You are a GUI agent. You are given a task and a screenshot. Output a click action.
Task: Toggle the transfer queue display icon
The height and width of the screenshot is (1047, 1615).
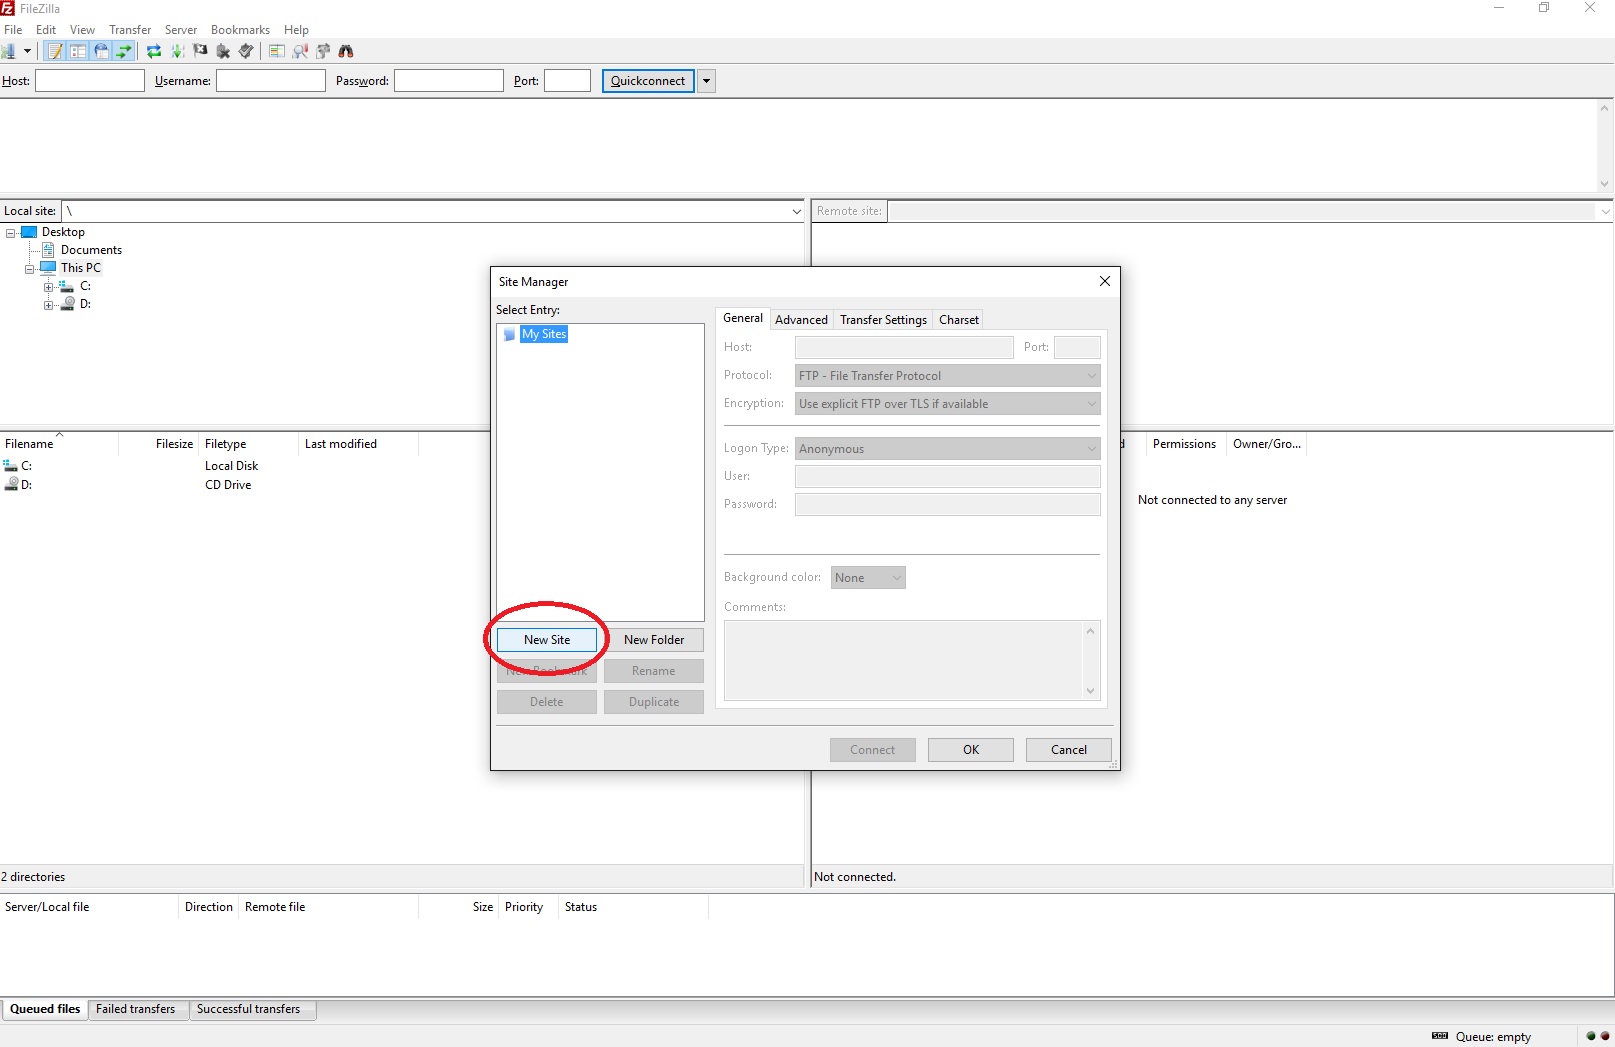(124, 51)
